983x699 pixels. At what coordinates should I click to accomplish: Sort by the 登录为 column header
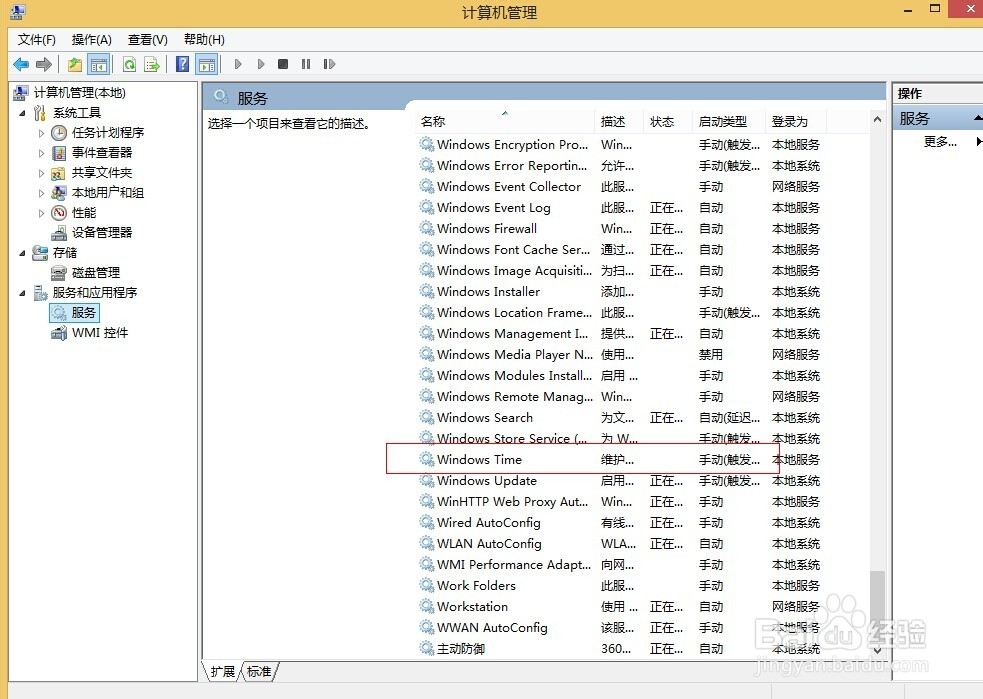tap(795, 122)
